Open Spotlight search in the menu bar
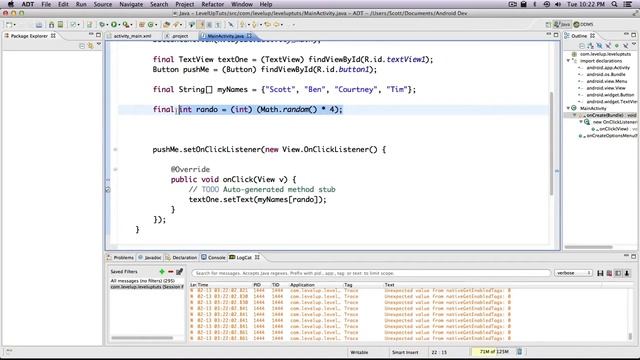640x360 pixels. [x=614, y=4]
